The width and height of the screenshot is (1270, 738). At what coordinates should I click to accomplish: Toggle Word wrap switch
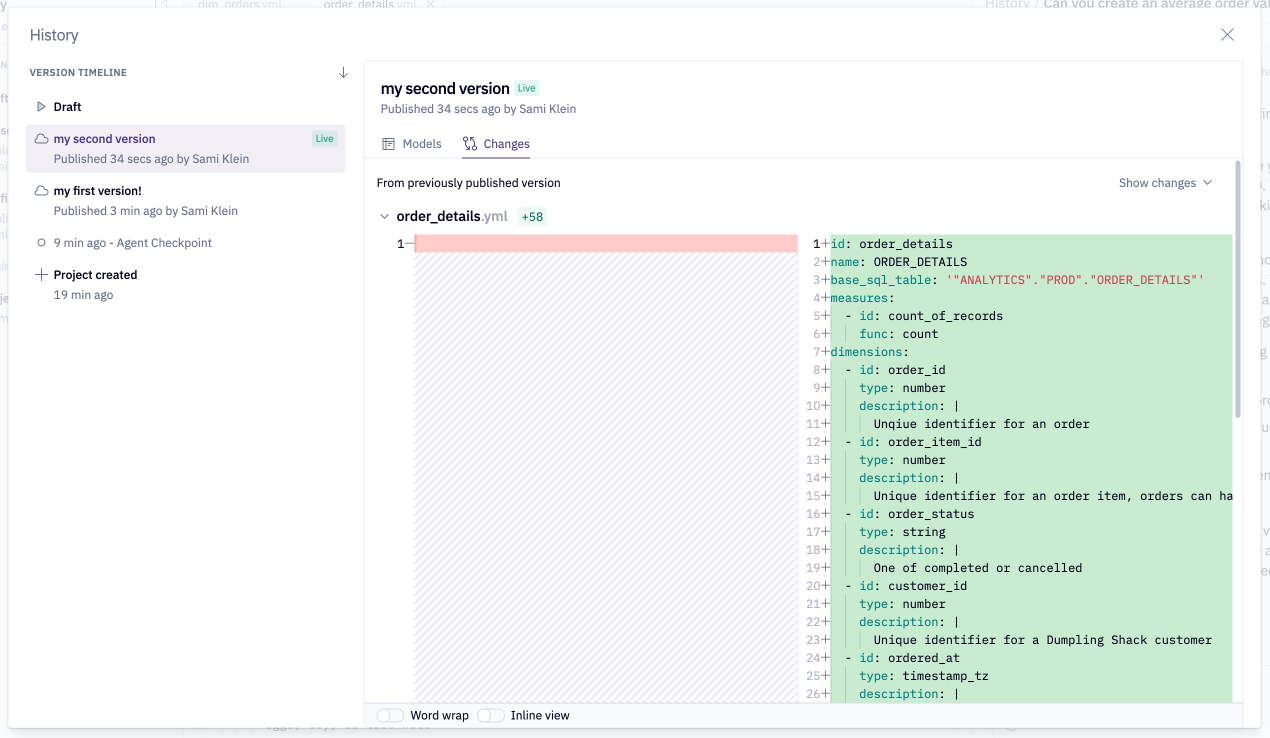coord(391,715)
